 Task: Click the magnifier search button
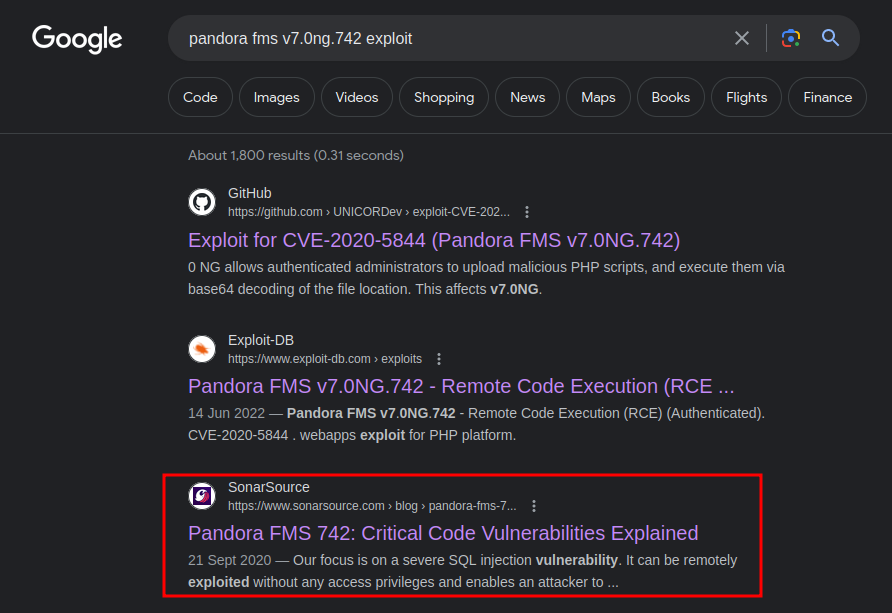click(x=830, y=38)
